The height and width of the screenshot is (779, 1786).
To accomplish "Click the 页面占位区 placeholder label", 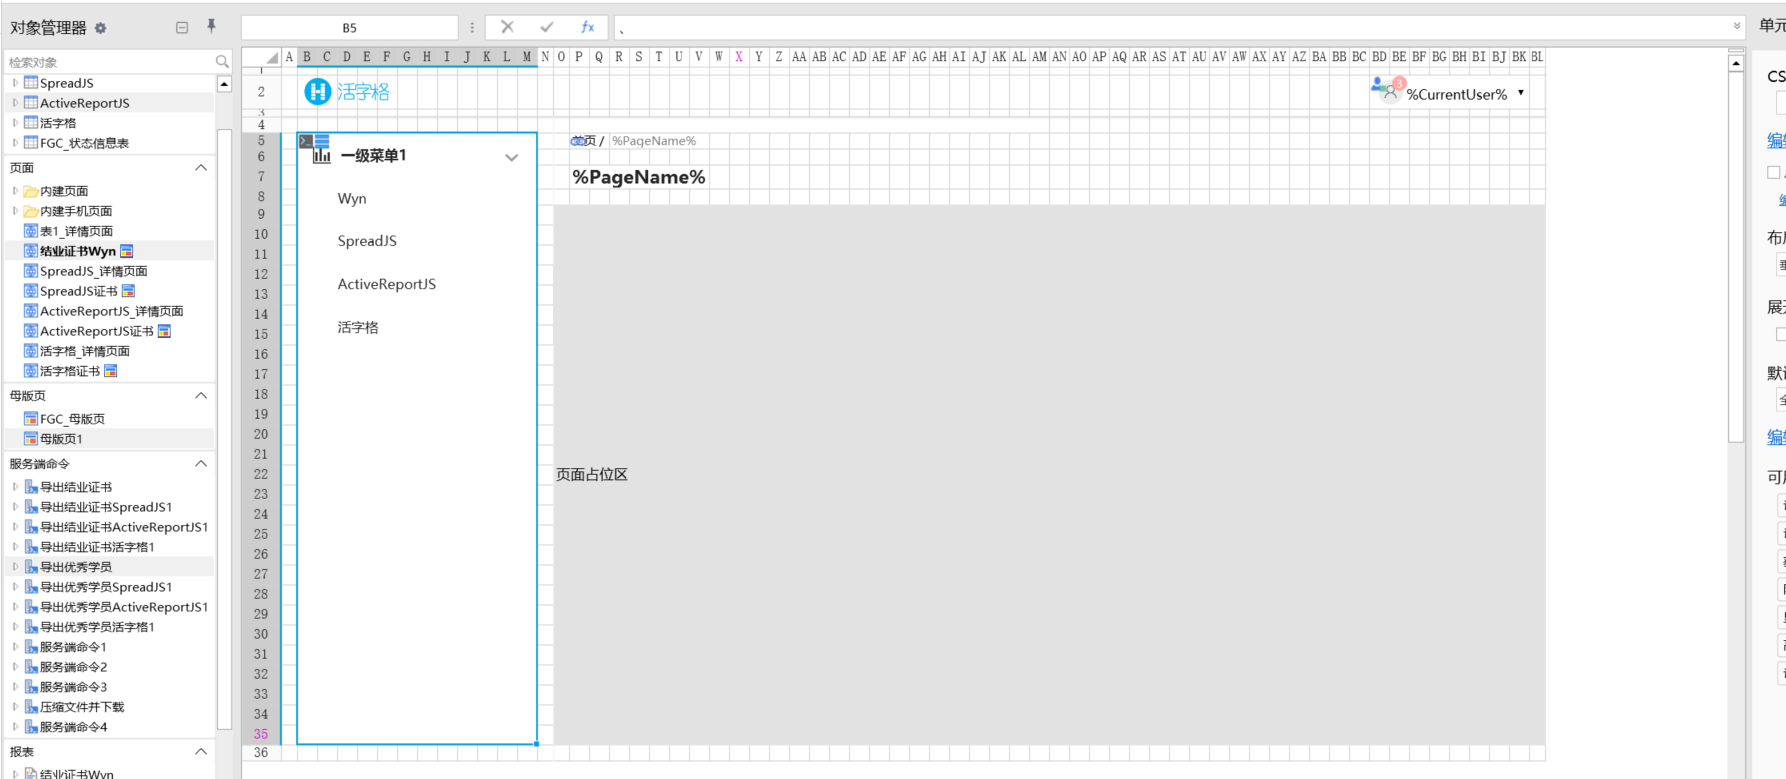I will 592,475.
